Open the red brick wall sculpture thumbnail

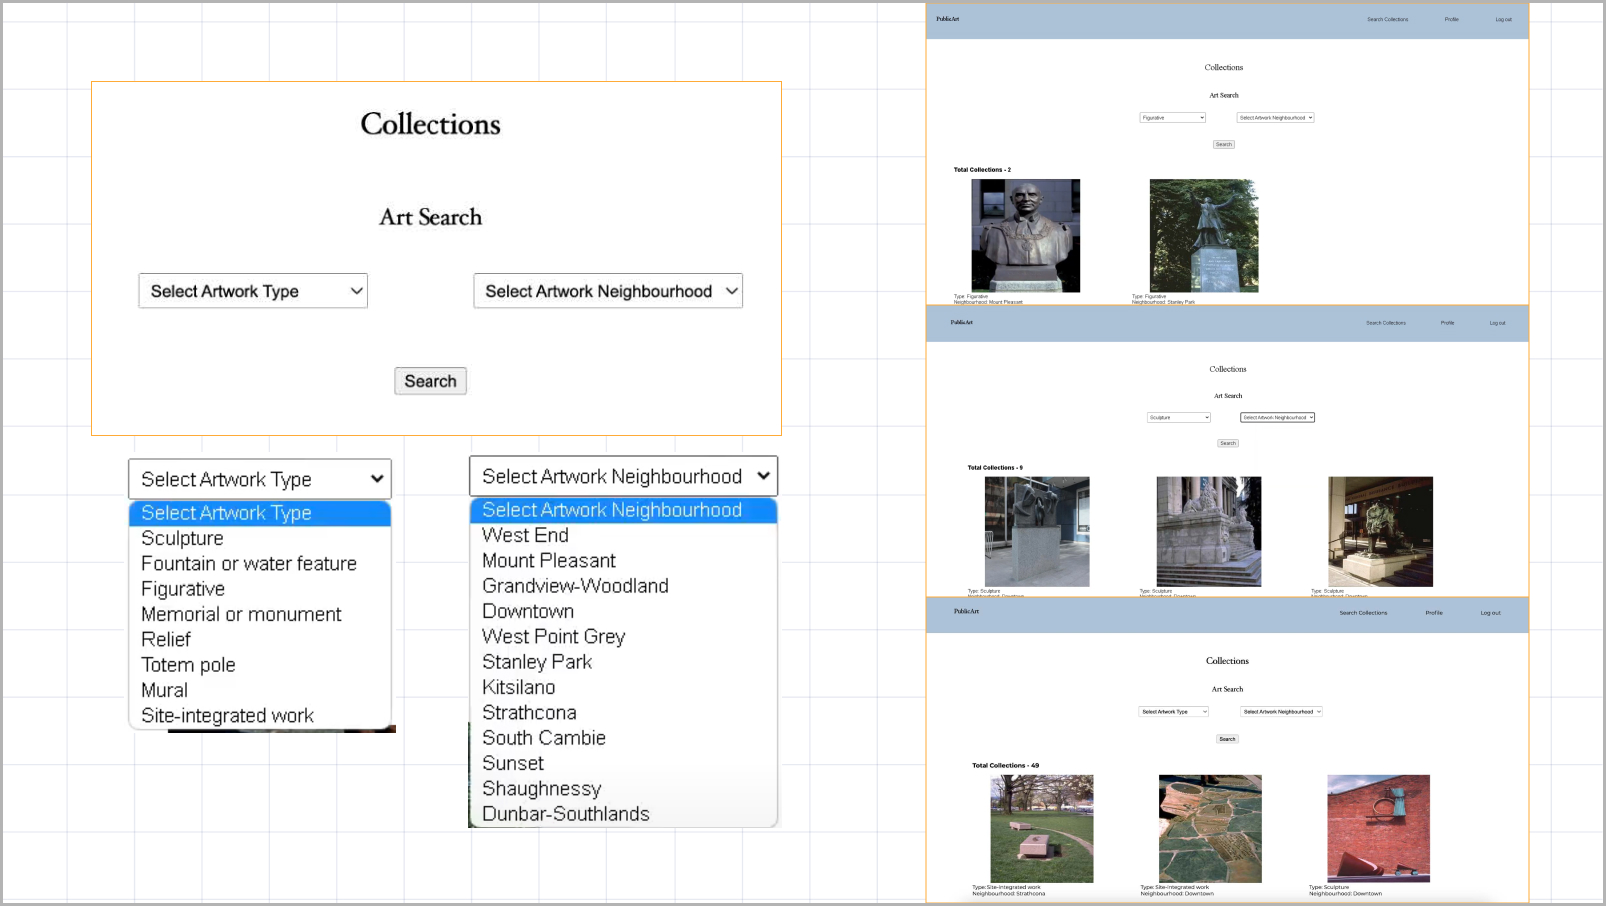point(1379,829)
